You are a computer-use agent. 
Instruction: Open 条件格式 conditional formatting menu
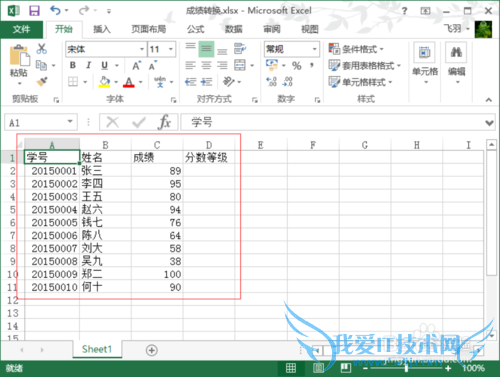coord(356,49)
